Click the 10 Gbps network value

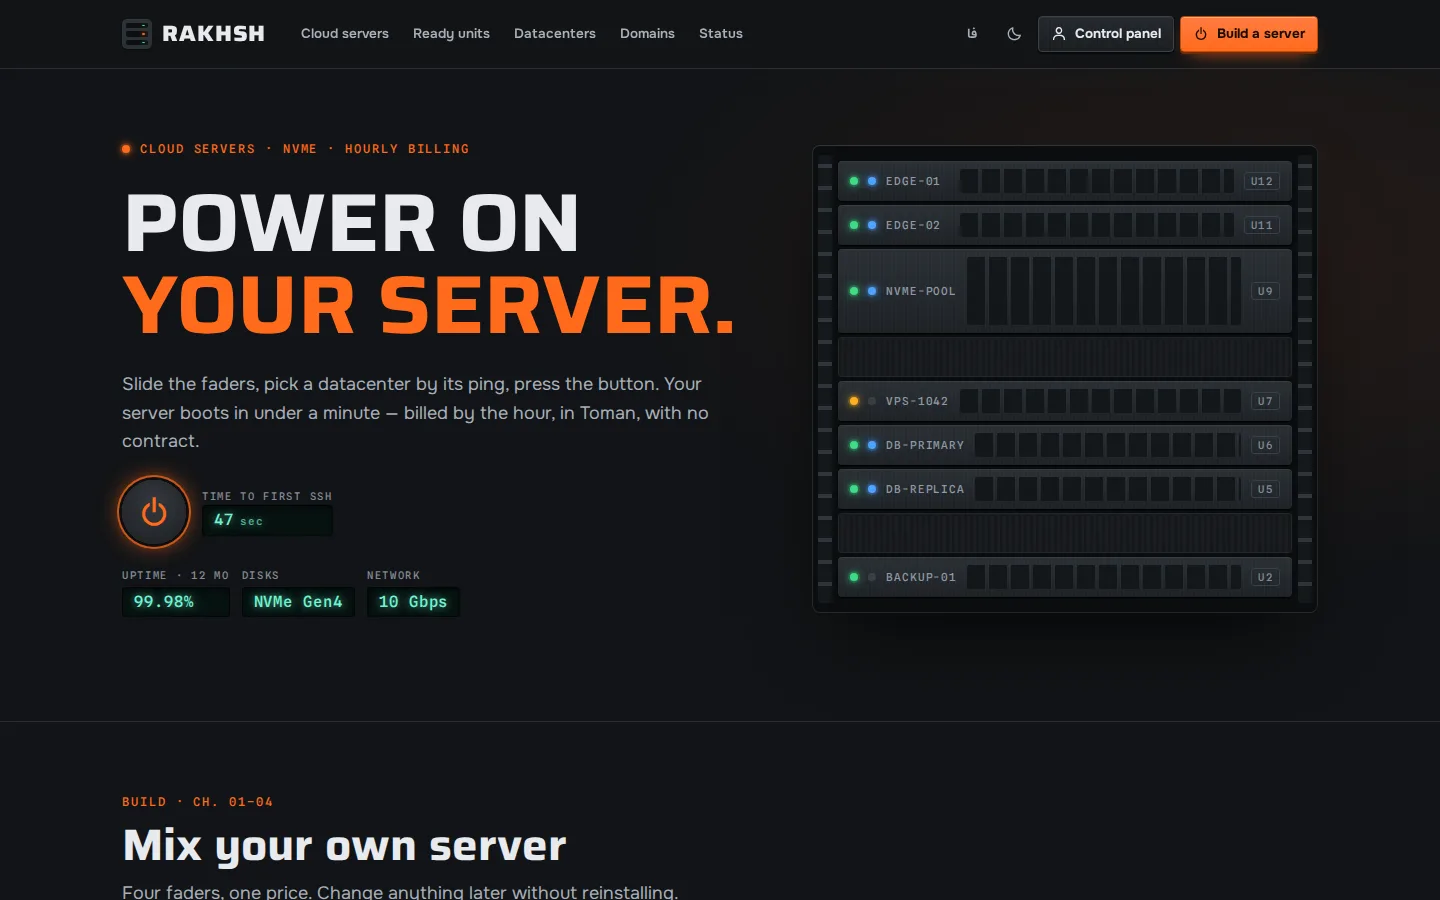(x=413, y=602)
